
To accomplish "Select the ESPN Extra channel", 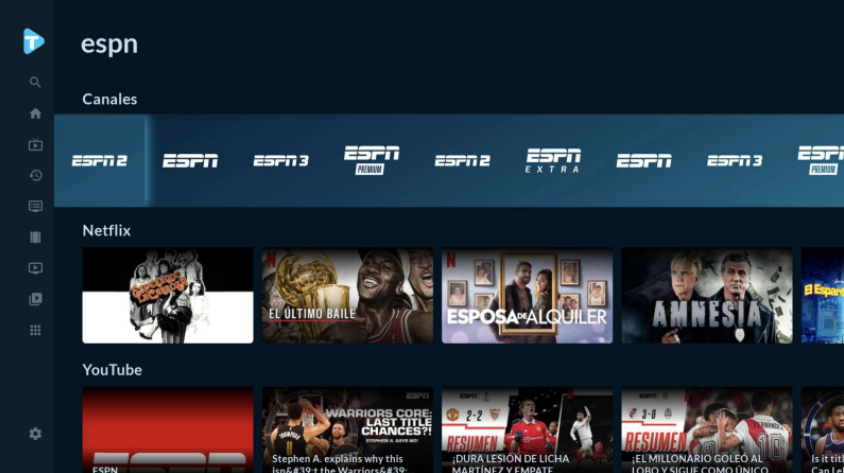I will 553,160.
